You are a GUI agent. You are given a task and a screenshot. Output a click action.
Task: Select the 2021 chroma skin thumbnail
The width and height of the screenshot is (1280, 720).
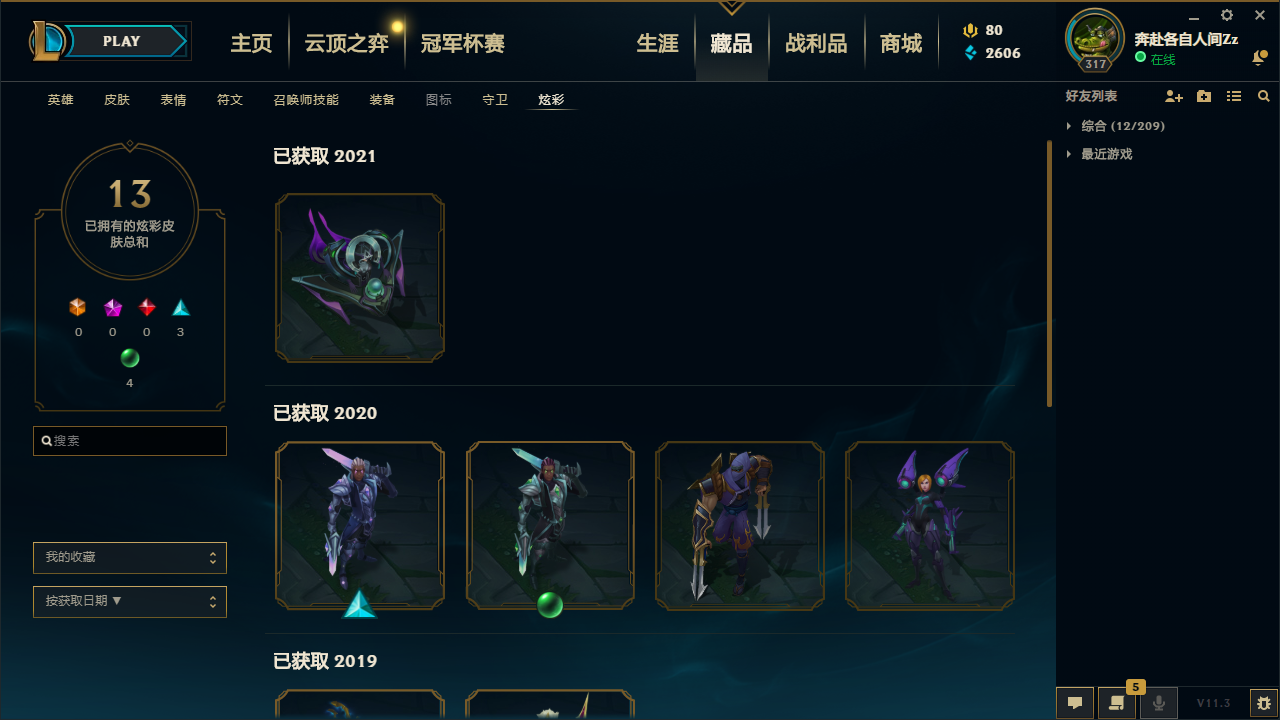360,278
